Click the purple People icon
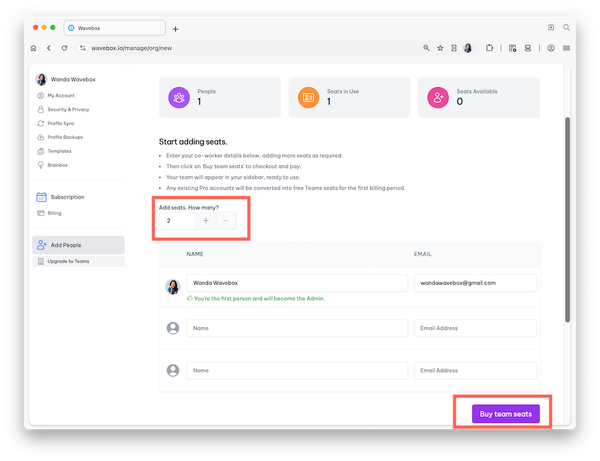This screenshot has height=461, width=600. 179,96
